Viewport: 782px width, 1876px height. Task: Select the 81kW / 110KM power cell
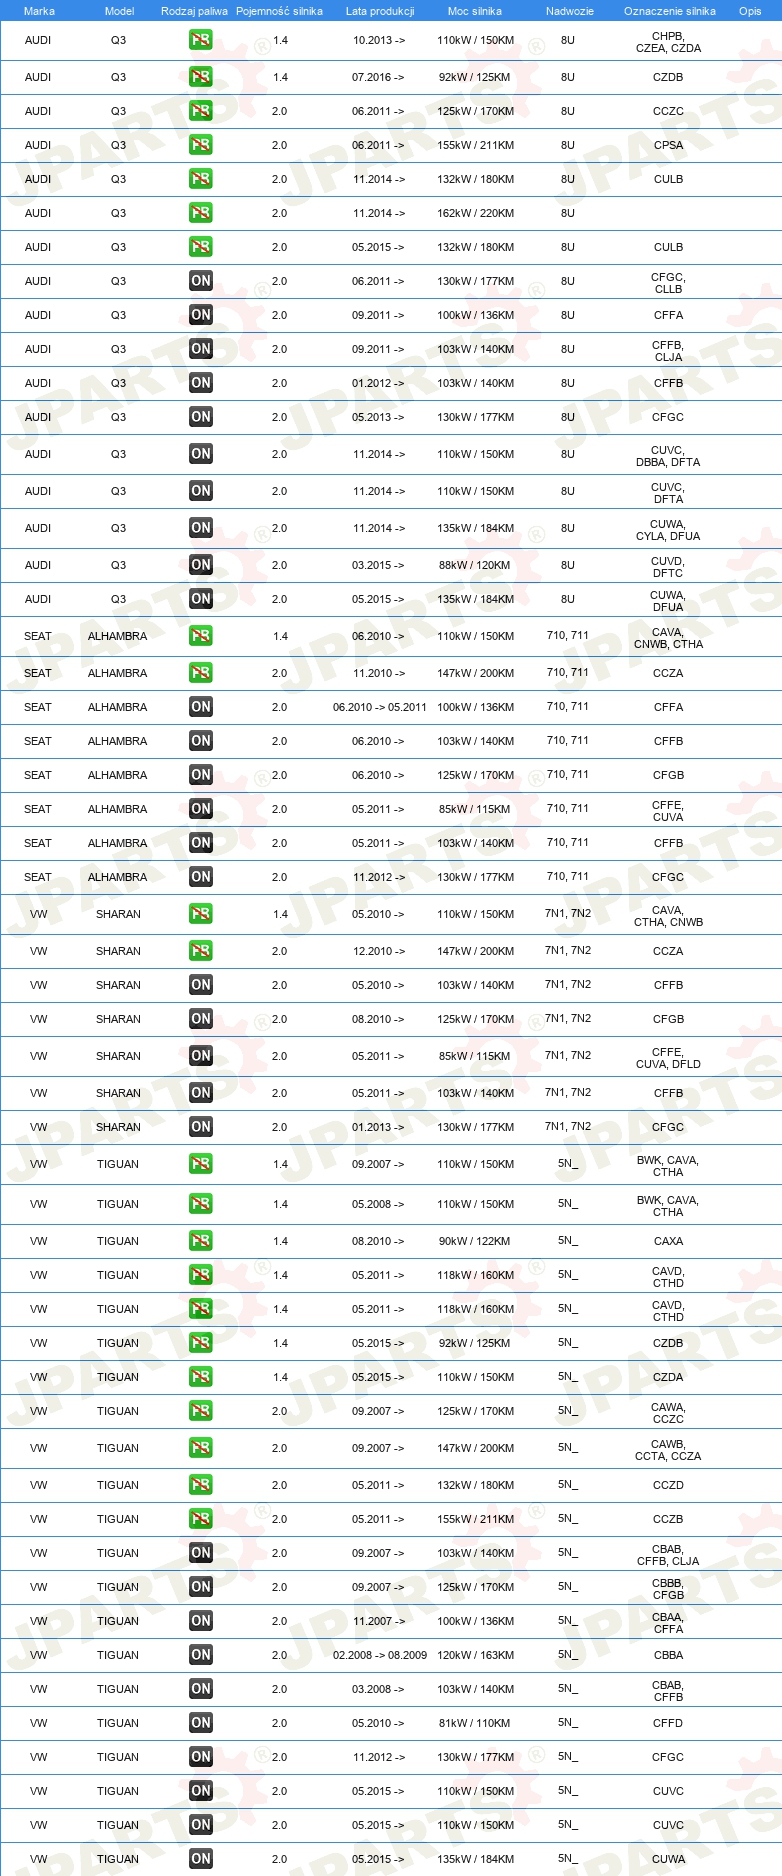(475, 1723)
